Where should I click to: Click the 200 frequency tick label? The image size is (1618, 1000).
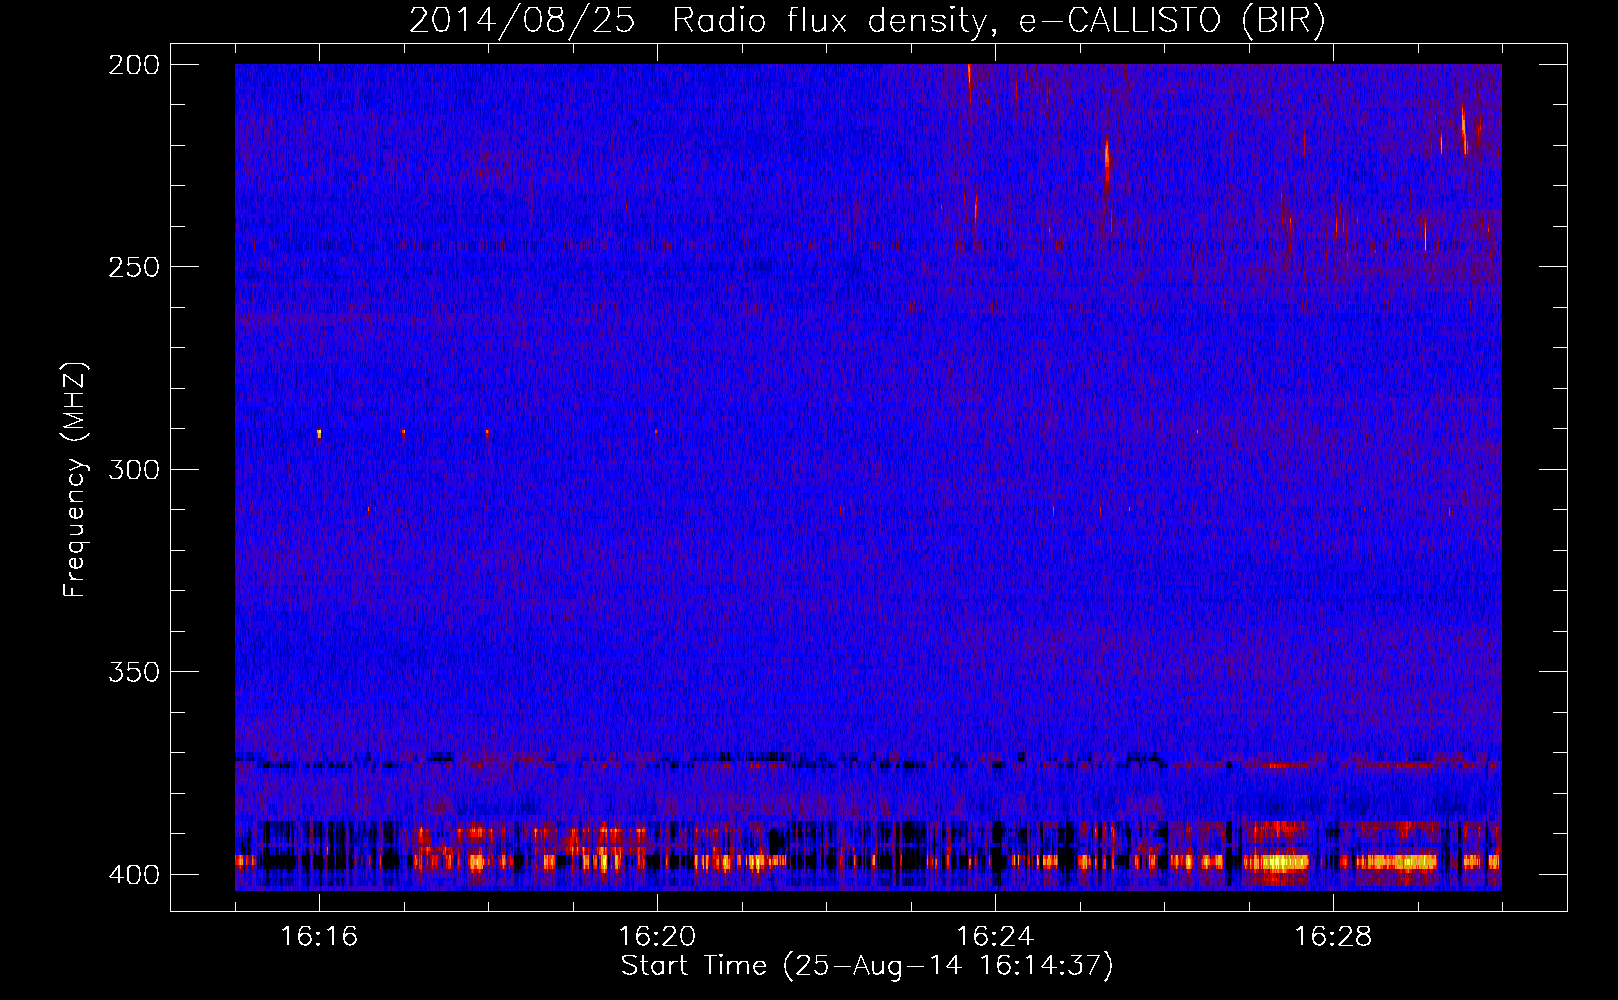point(134,65)
